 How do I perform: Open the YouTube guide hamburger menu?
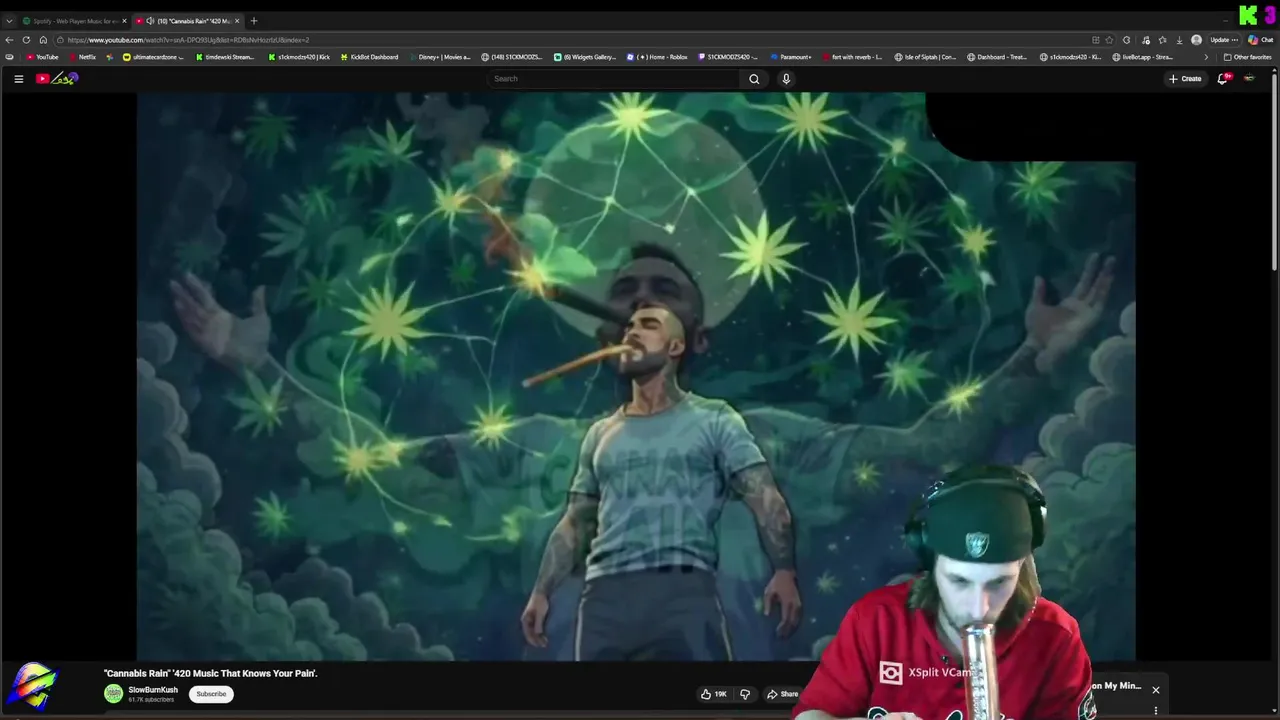pyautogui.click(x=18, y=79)
